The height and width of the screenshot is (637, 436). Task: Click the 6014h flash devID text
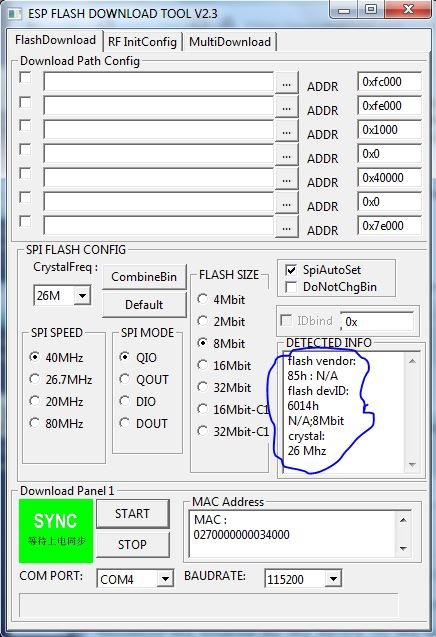(303, 405)
